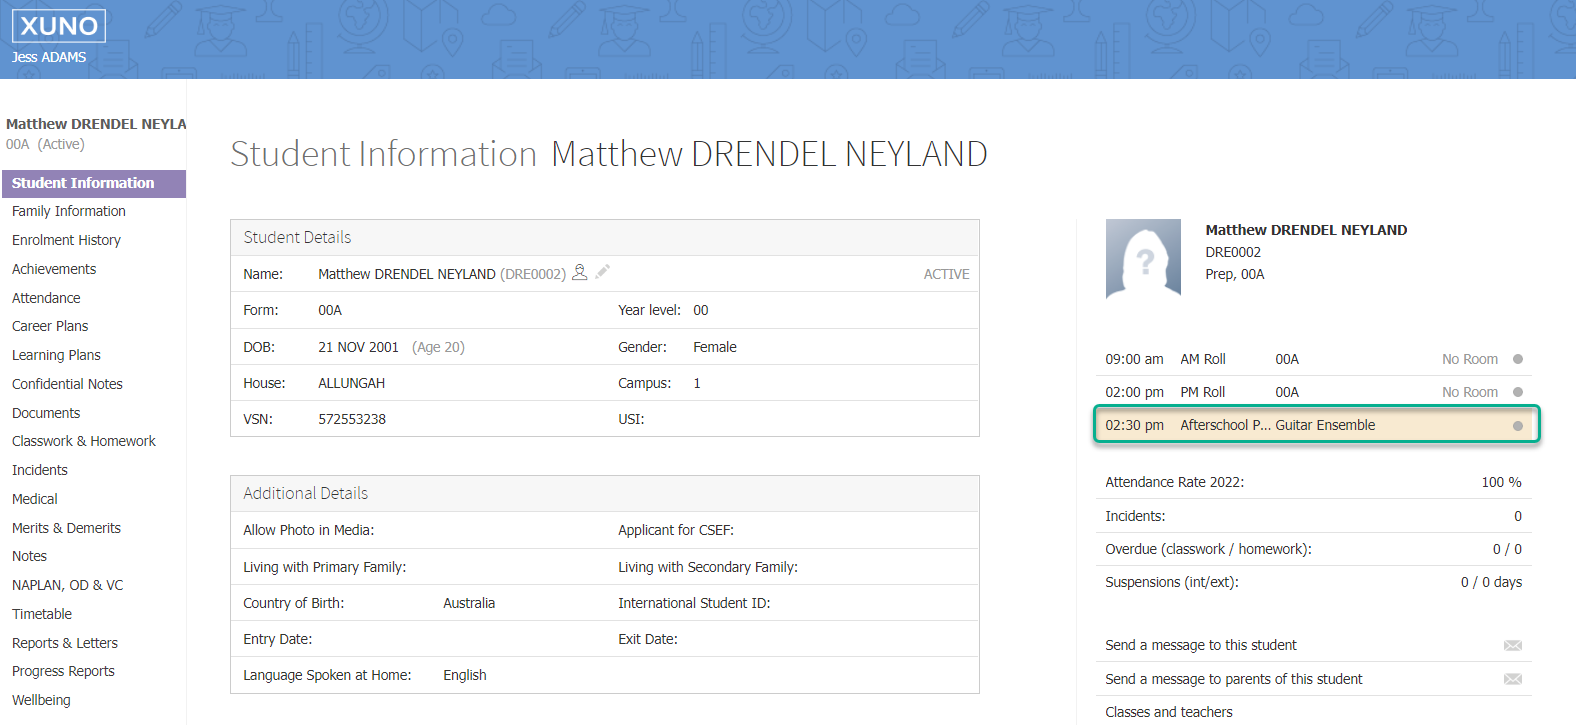Click the pencil edit icon next to name

pyautogui.click(x=602, y=272)
